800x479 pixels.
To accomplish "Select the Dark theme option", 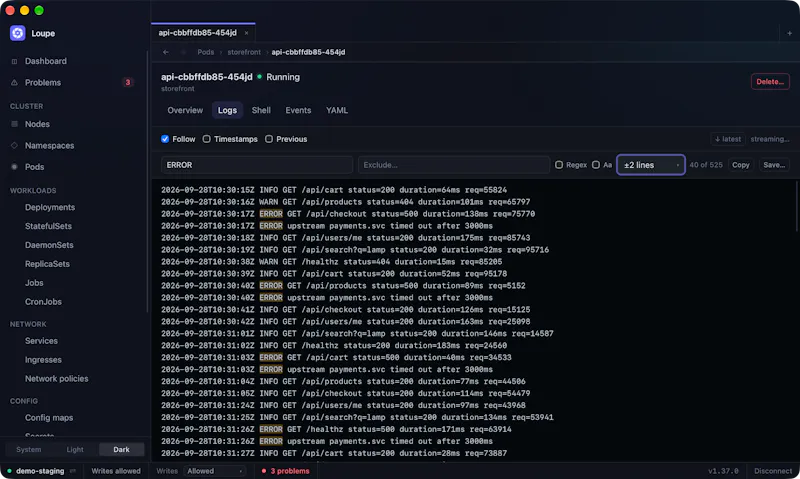I will coord(121,449).
